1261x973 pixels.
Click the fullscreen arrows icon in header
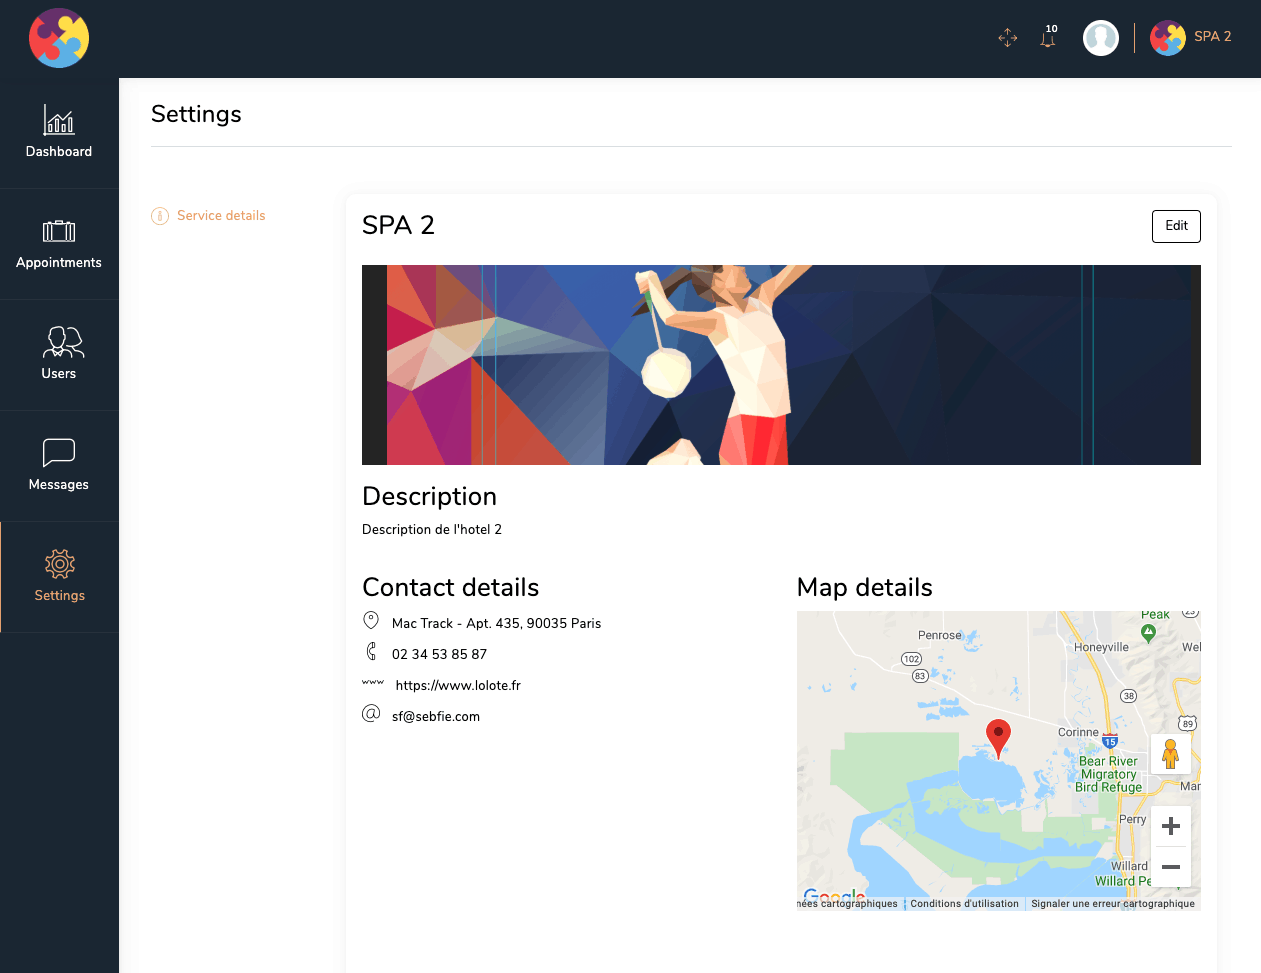[1008, 38]
